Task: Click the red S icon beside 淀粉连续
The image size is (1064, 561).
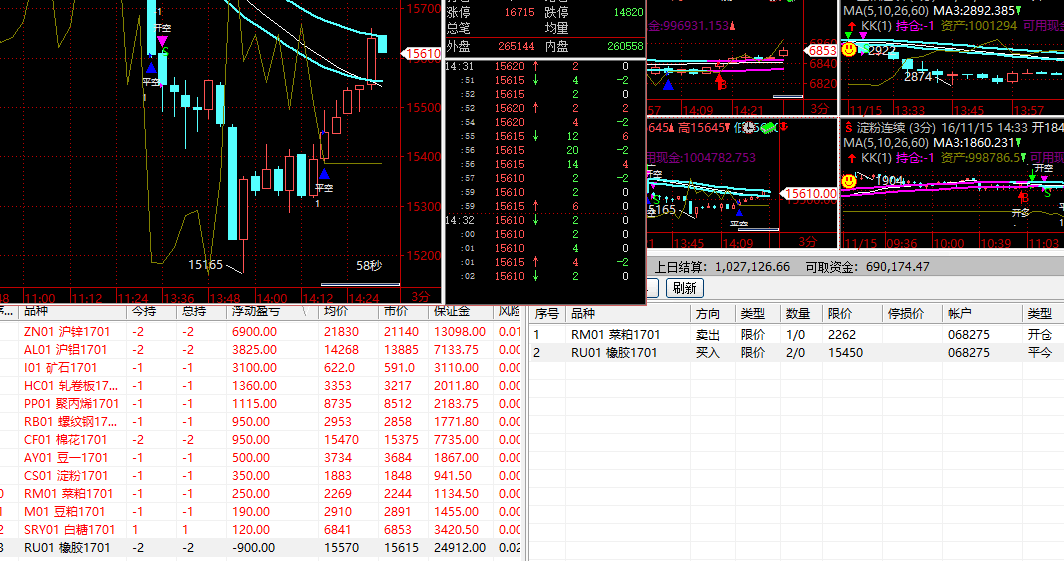Action: pyautogui.click(x=848, y=127)
